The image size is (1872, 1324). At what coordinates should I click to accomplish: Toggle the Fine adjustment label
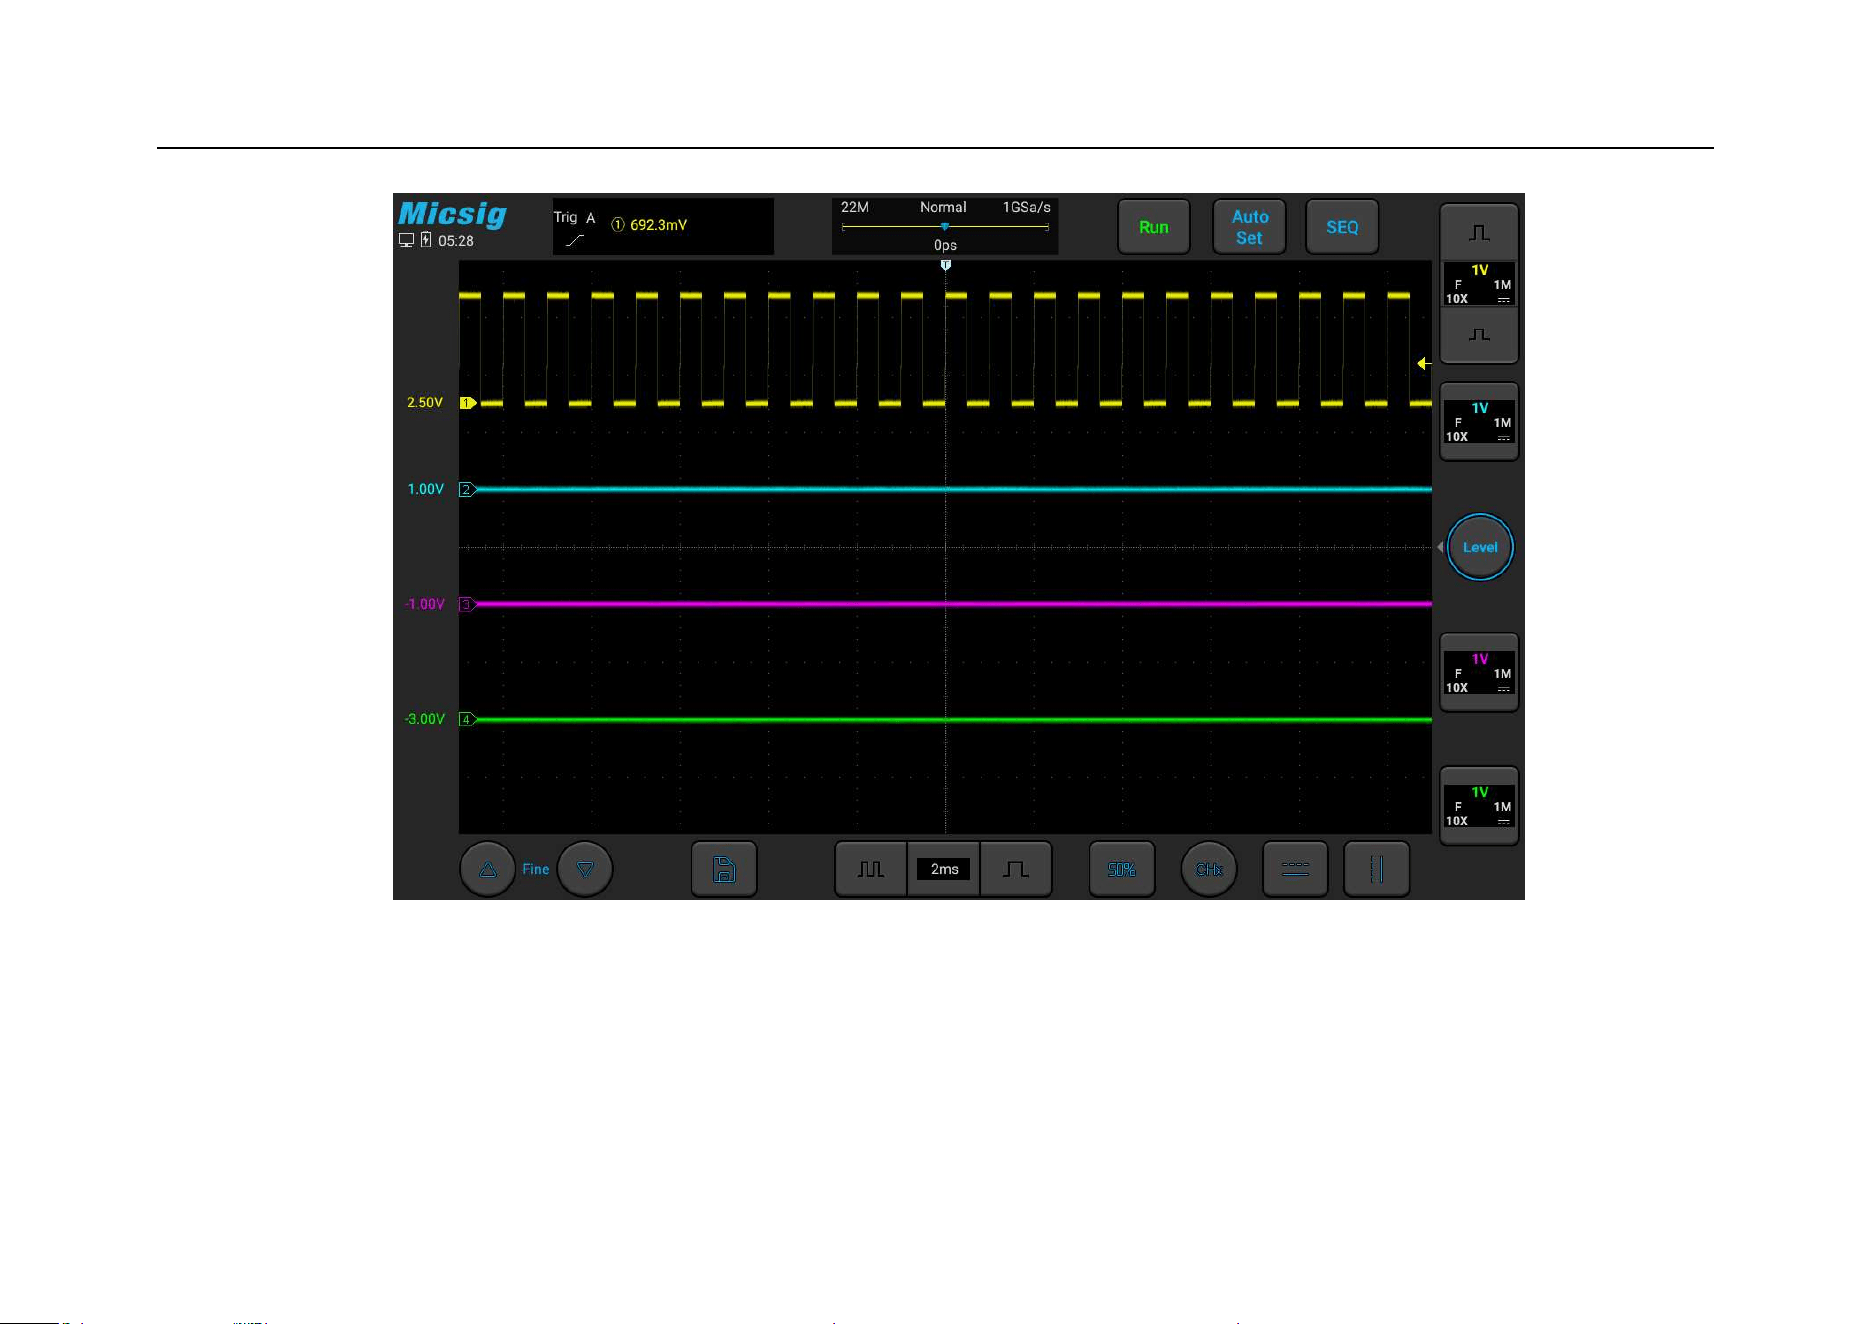tap(536, 869)
